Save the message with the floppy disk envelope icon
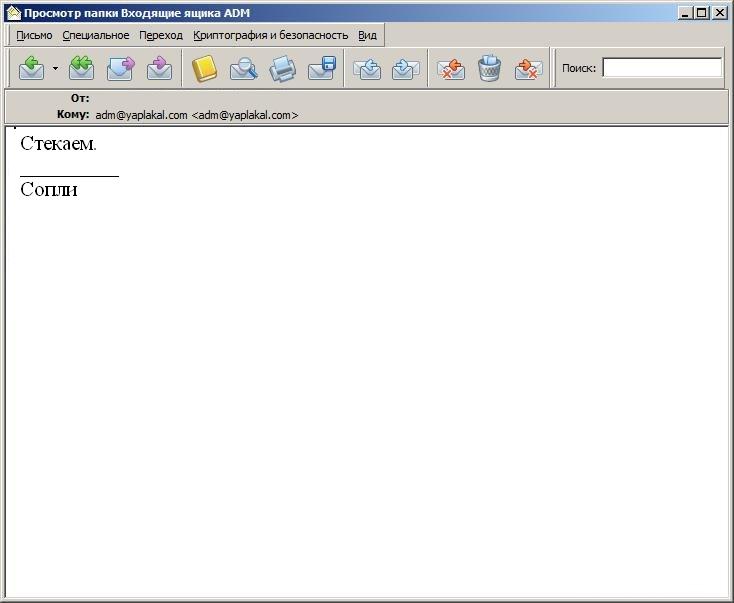The height and width of the screenshot is (603, 734). point(322,68)
